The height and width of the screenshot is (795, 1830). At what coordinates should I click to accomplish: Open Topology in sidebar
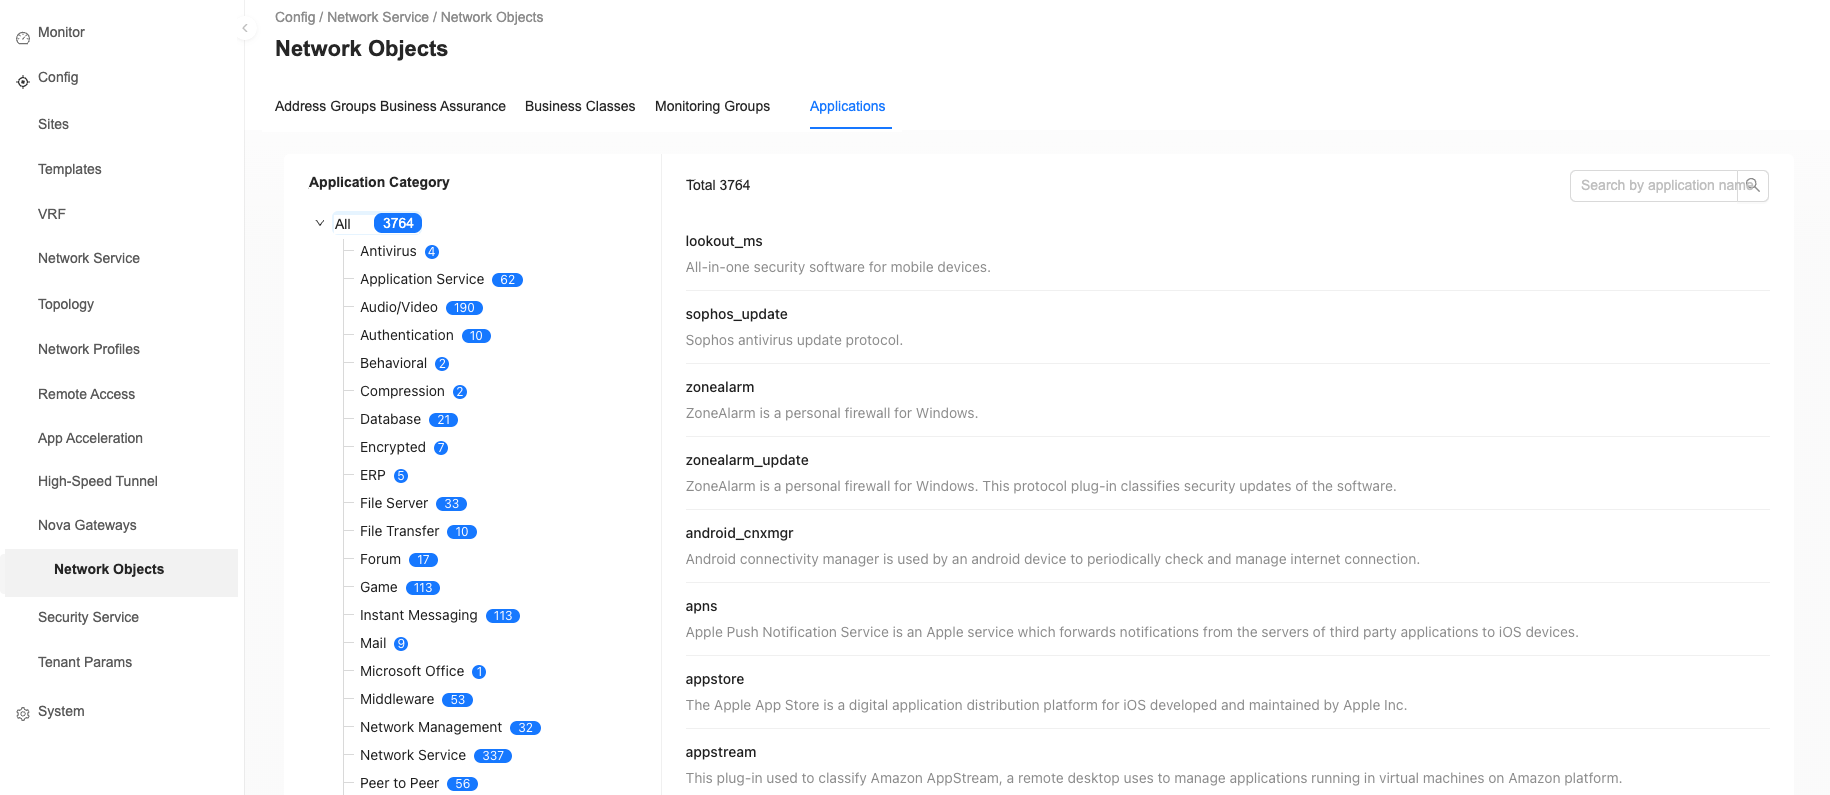click(66, 304)
